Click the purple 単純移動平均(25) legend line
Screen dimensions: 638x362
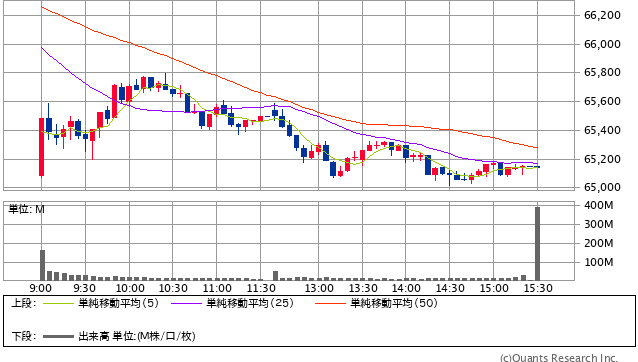pyautogui.click(x=186, y=303)
